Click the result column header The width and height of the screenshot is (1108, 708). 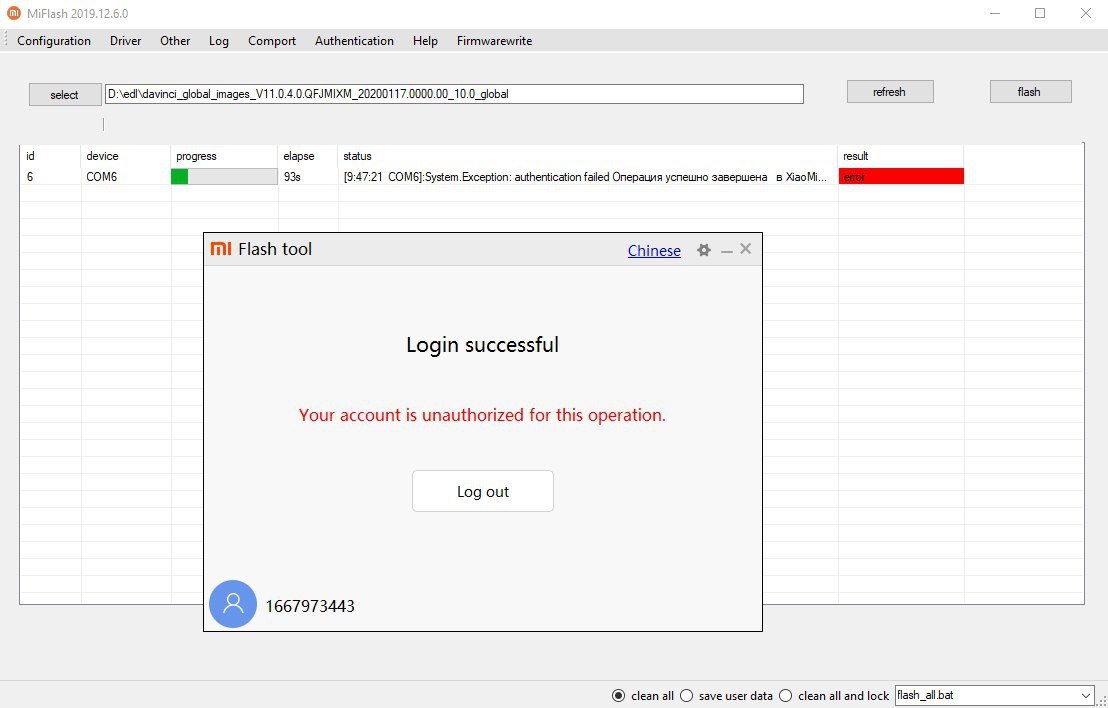(856, 156)
